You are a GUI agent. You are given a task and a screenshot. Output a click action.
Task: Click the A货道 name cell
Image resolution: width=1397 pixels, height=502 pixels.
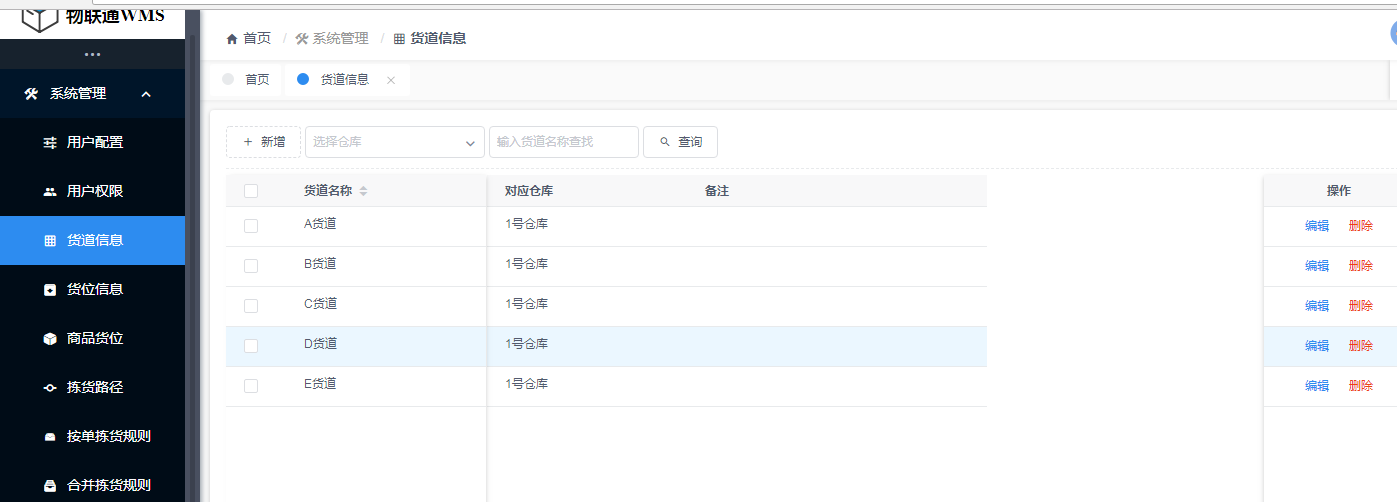pyautogui.click(x=320, y=224)
